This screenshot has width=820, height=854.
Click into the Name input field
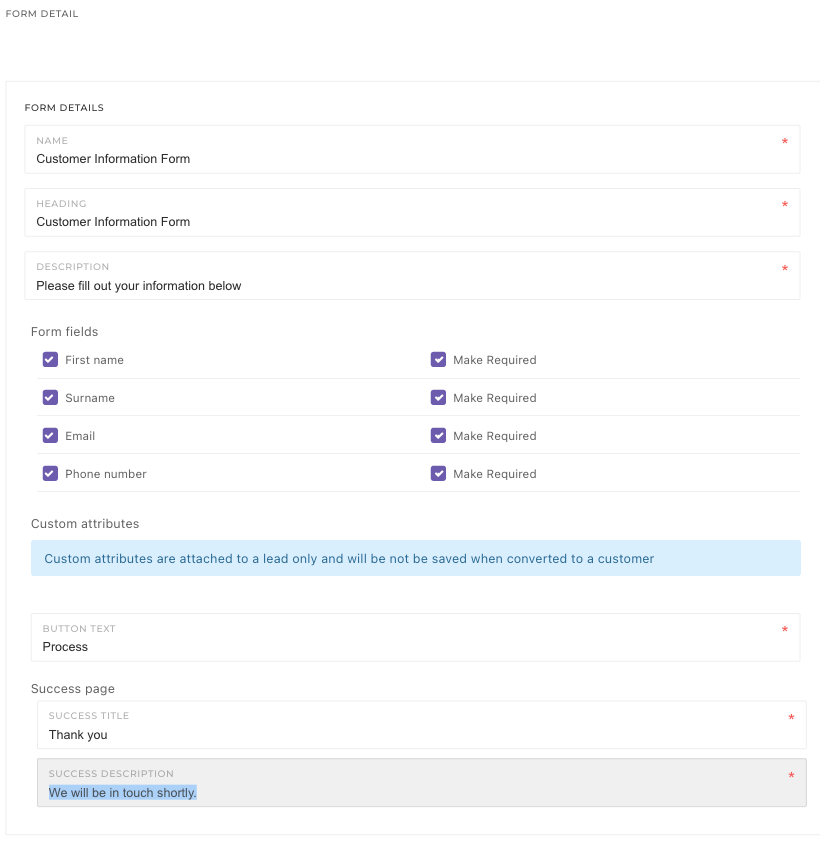(400, 158)
